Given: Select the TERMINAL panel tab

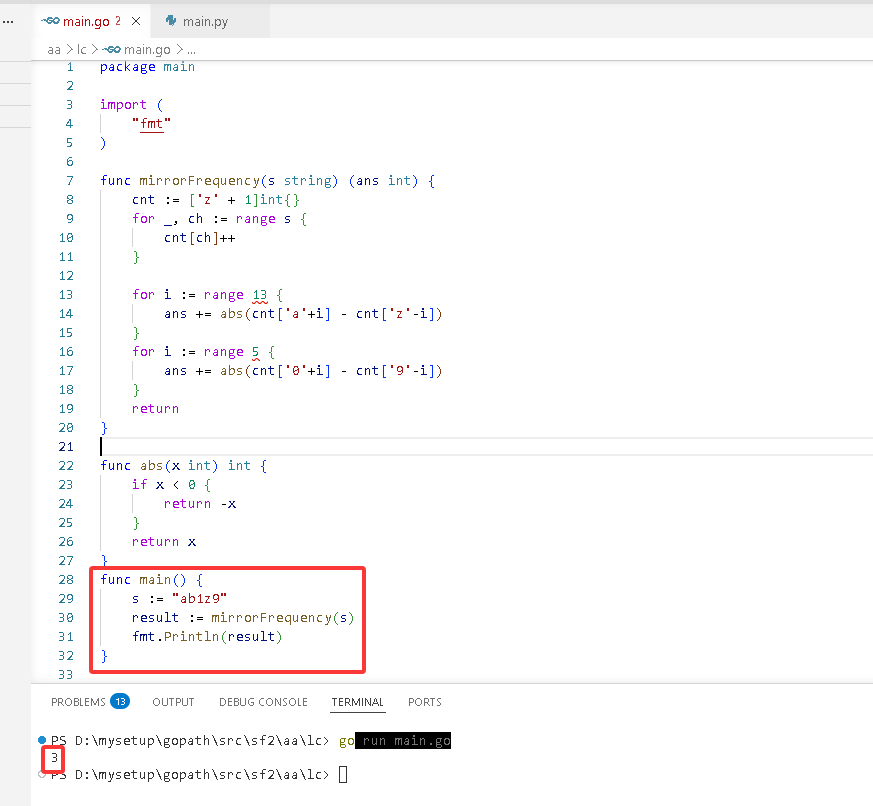Looking at the screenshot, I should tap(357, 702).
